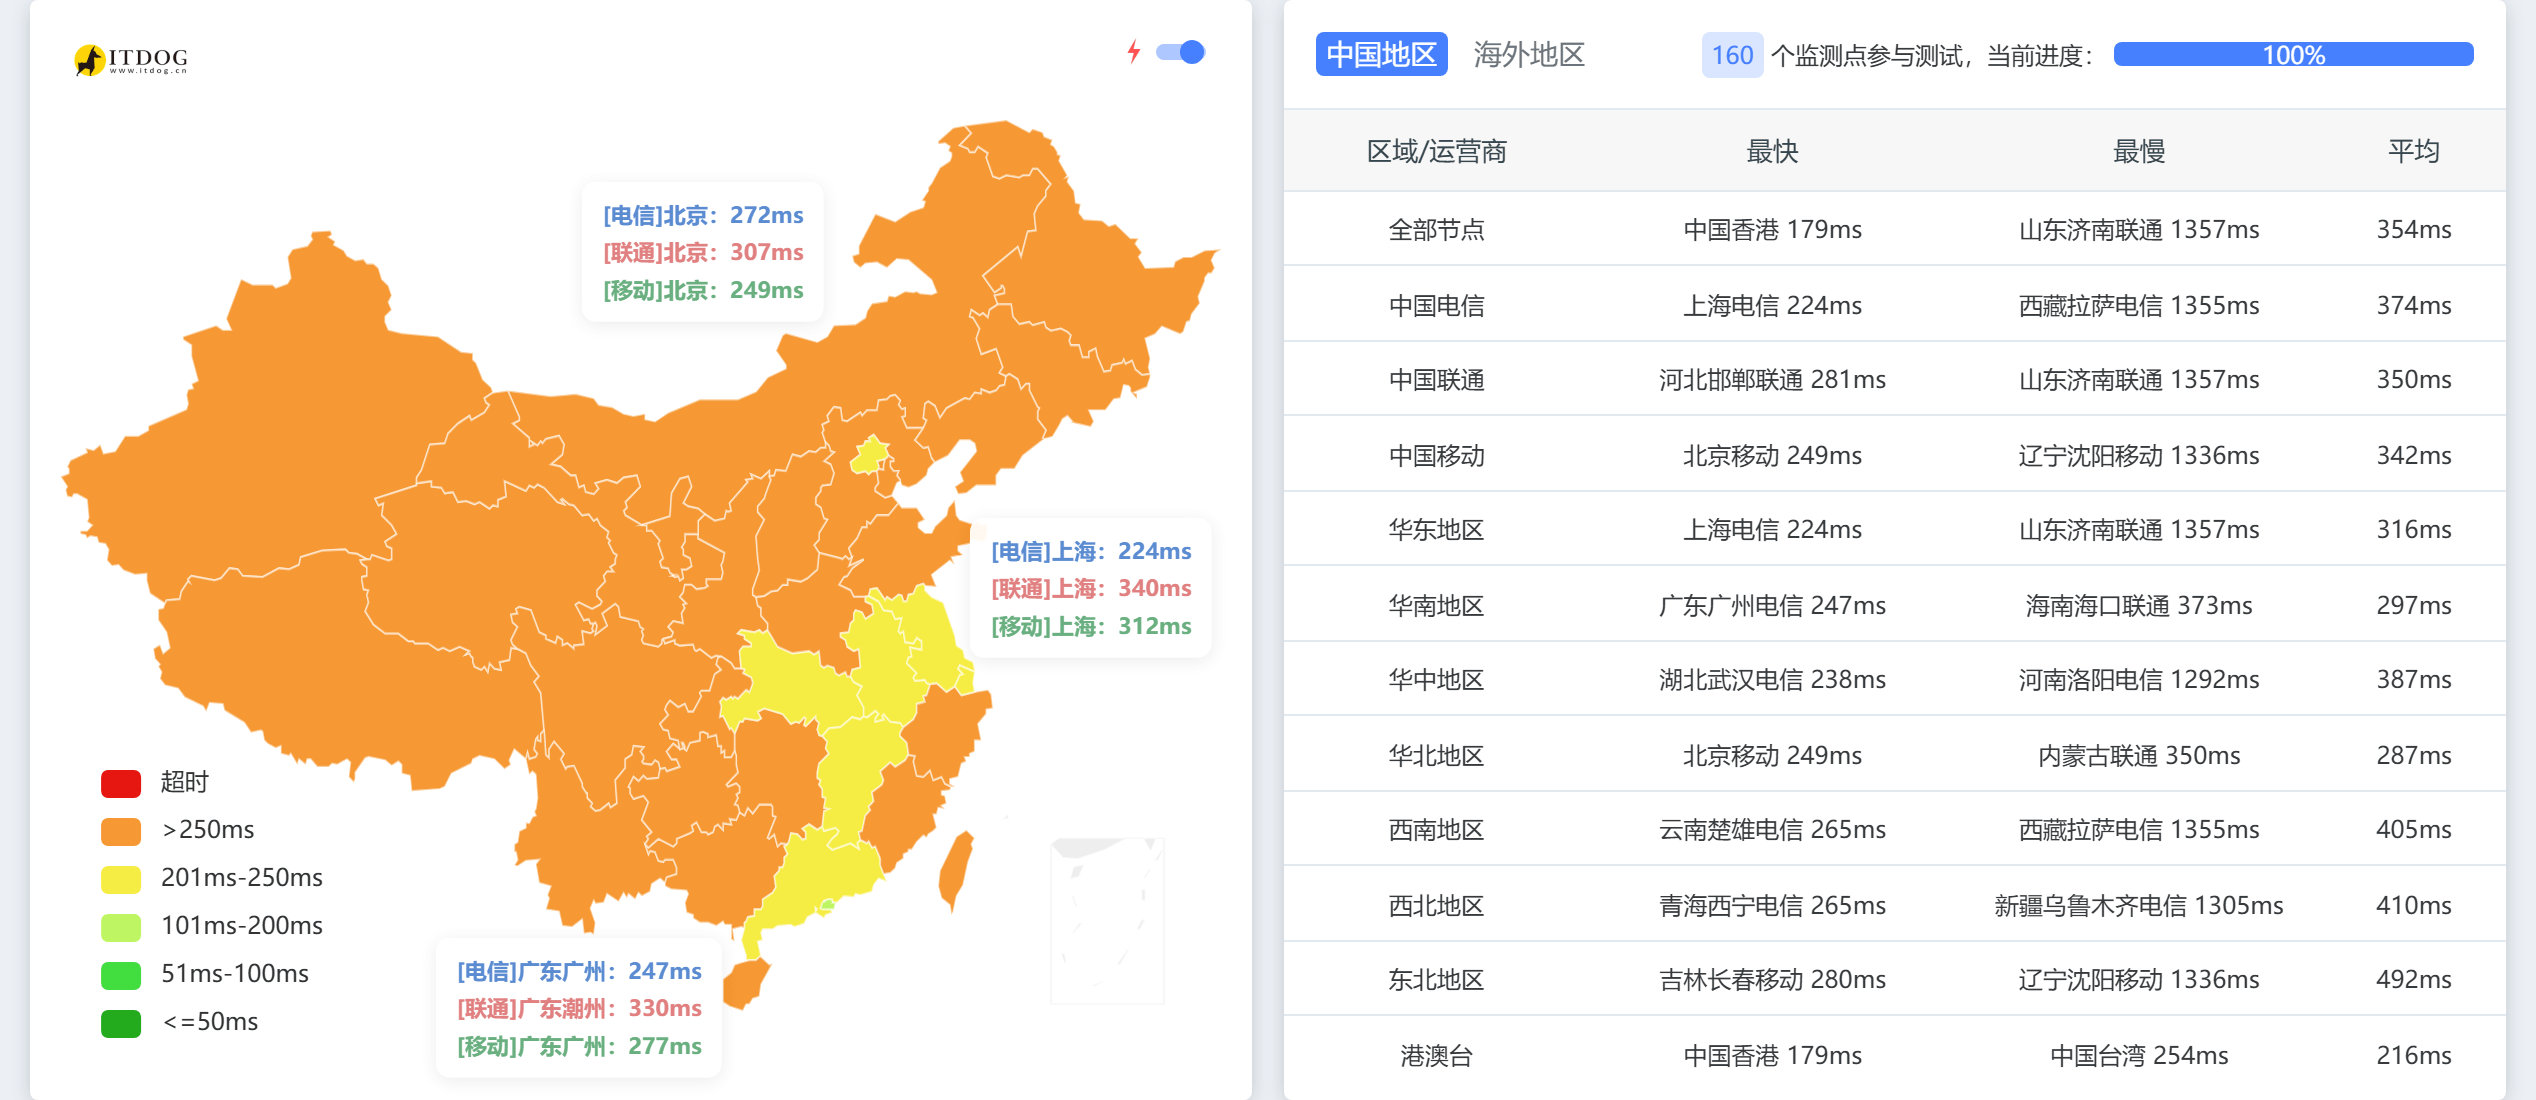Select the orange >250ms legend swatch
The image size is (2536, 1100).
[121, 831]
